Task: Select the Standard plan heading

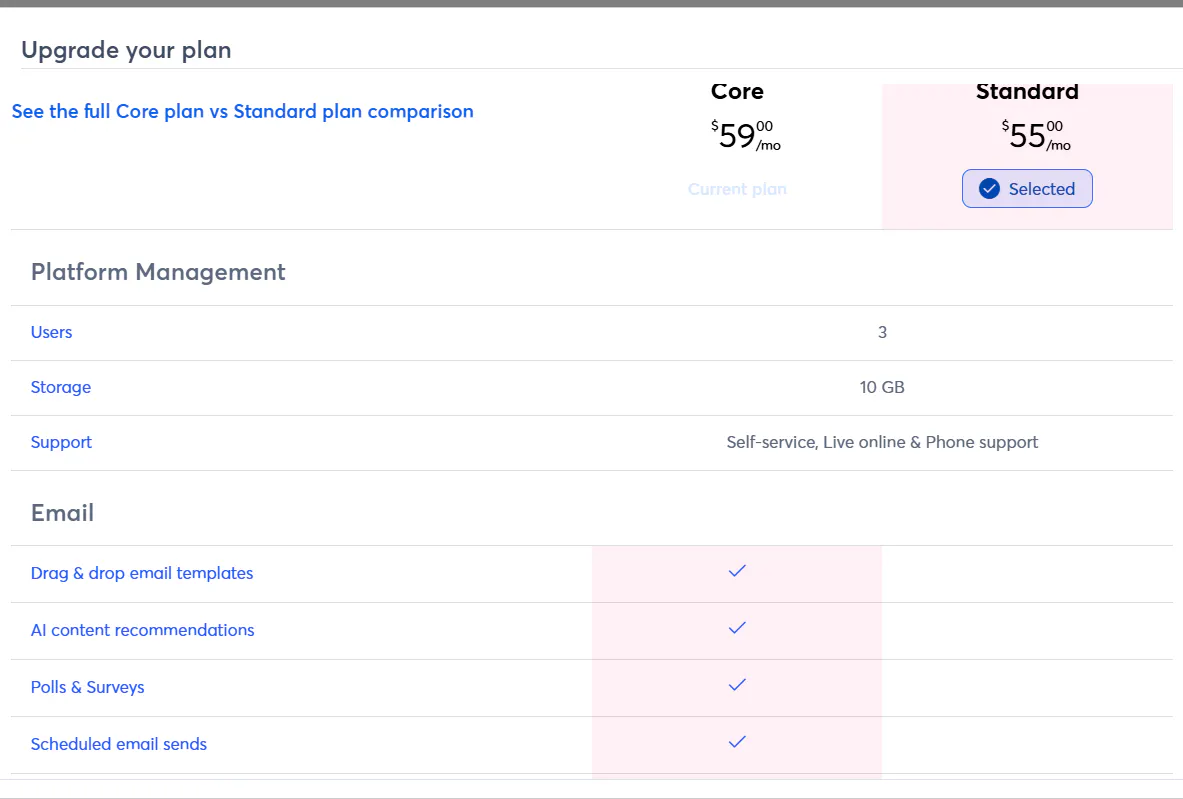Action: tap(1027, 92)
